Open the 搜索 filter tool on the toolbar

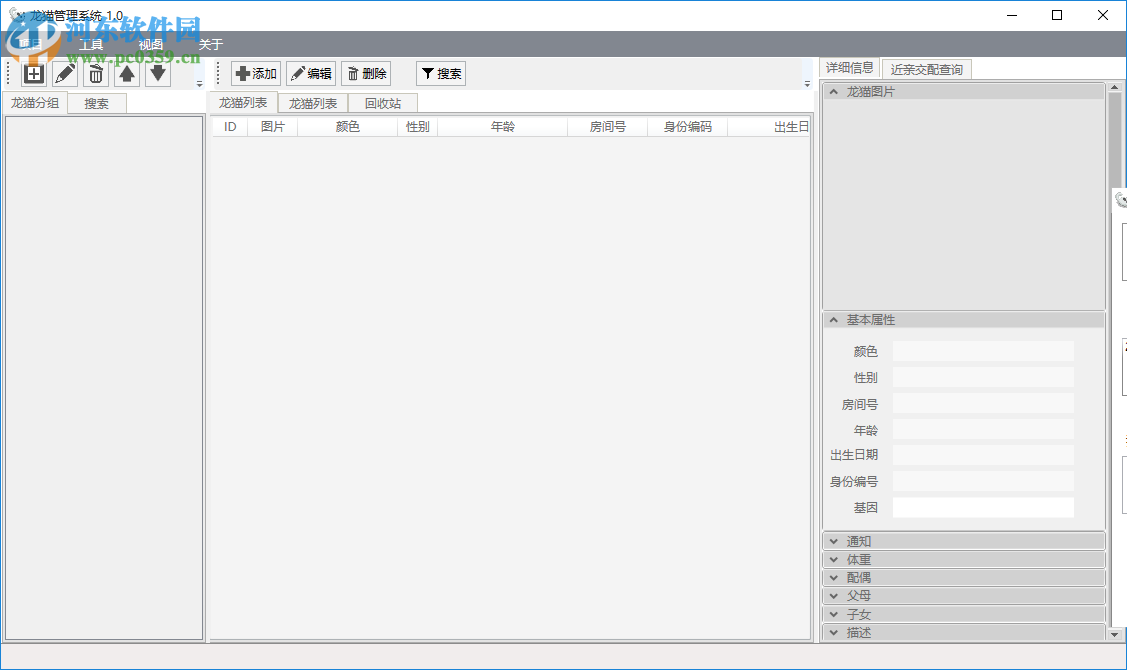point(439,73)
